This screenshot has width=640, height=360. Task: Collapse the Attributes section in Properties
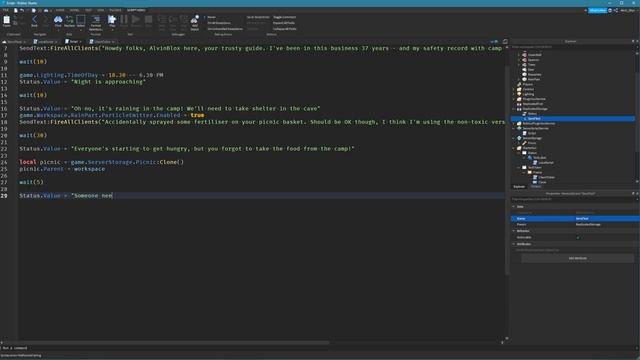pyautogui.click(x=514, y=244)
